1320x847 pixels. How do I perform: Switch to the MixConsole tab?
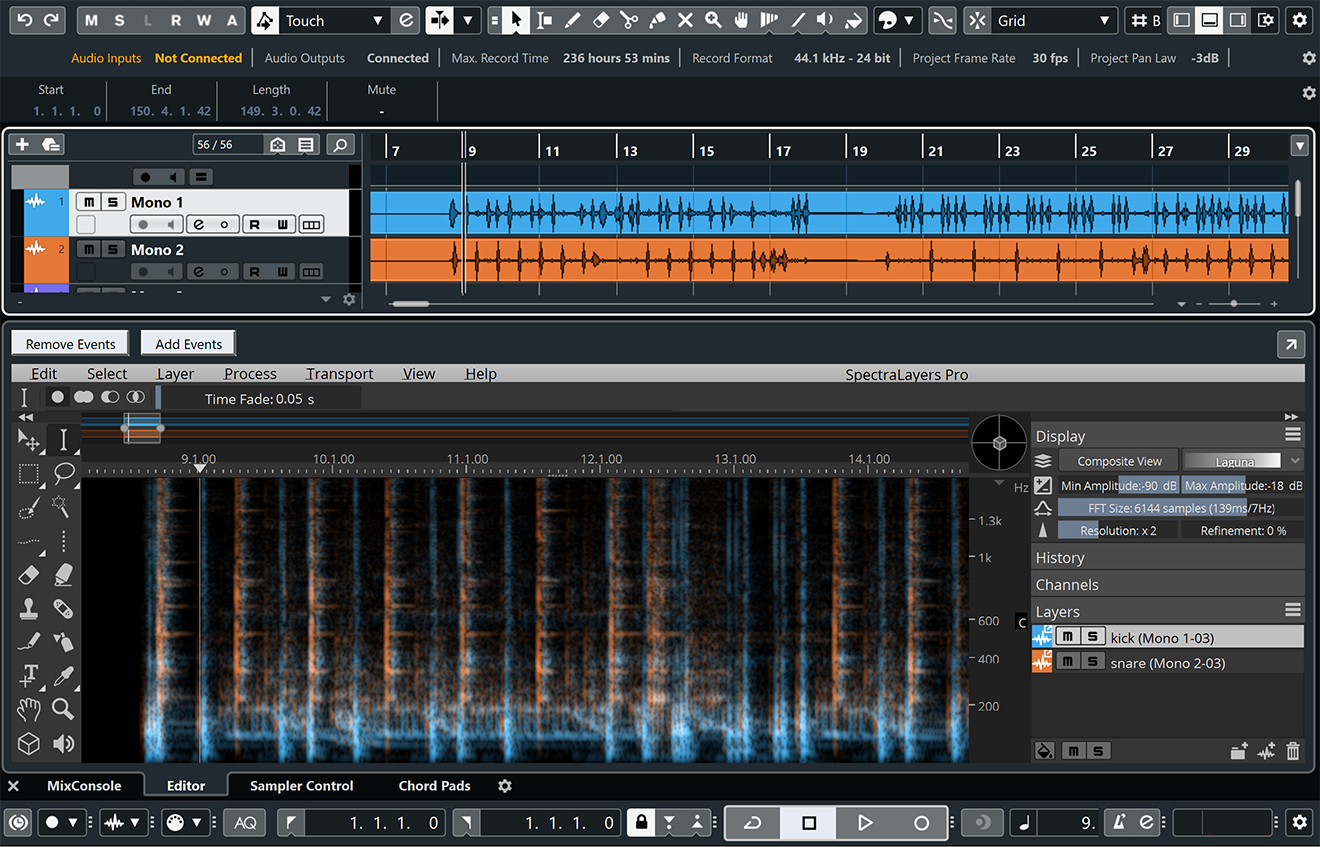tap(84, 786)
